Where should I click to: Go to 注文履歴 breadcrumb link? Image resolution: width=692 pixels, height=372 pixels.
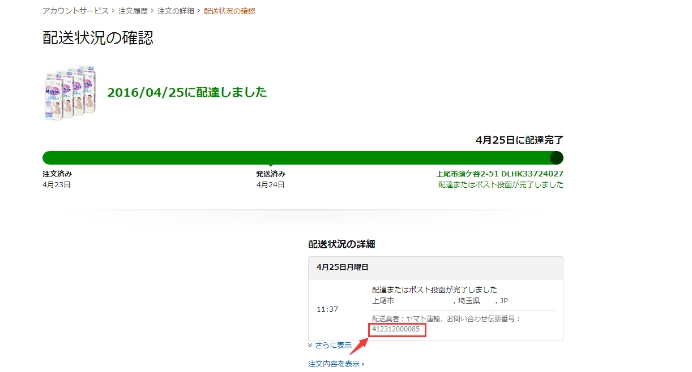133,11
